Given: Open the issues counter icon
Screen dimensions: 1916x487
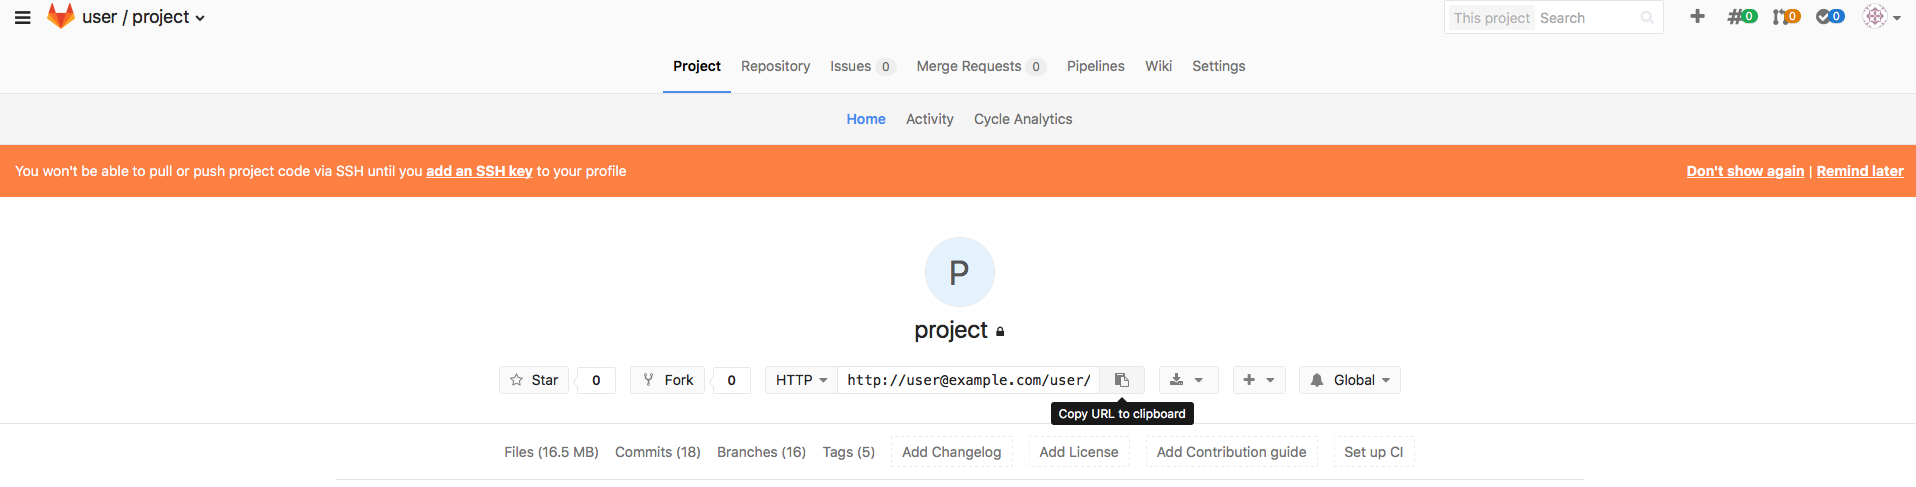Looking at the screenshot, I should point(1742,17).
